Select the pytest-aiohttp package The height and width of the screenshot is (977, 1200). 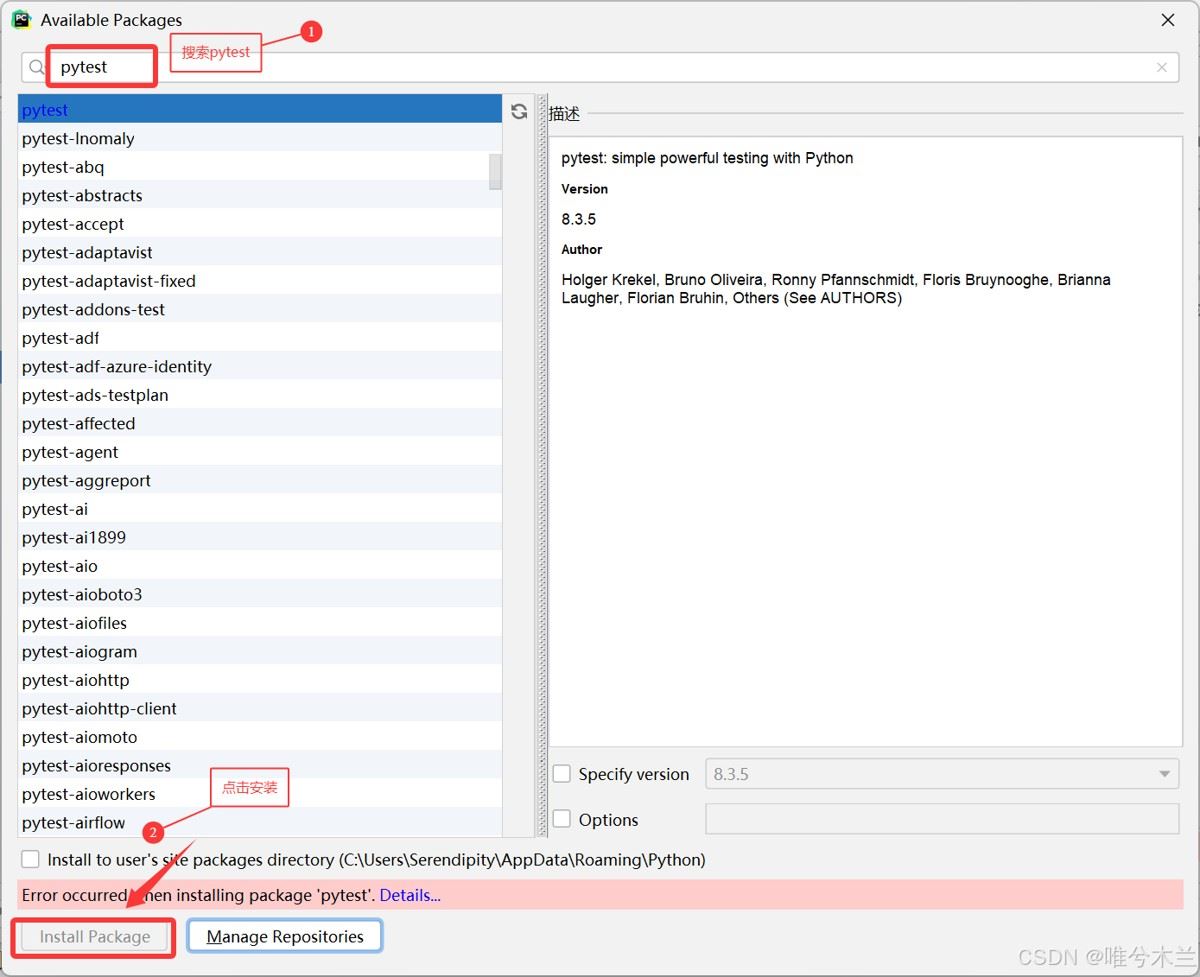coord(260,680)
